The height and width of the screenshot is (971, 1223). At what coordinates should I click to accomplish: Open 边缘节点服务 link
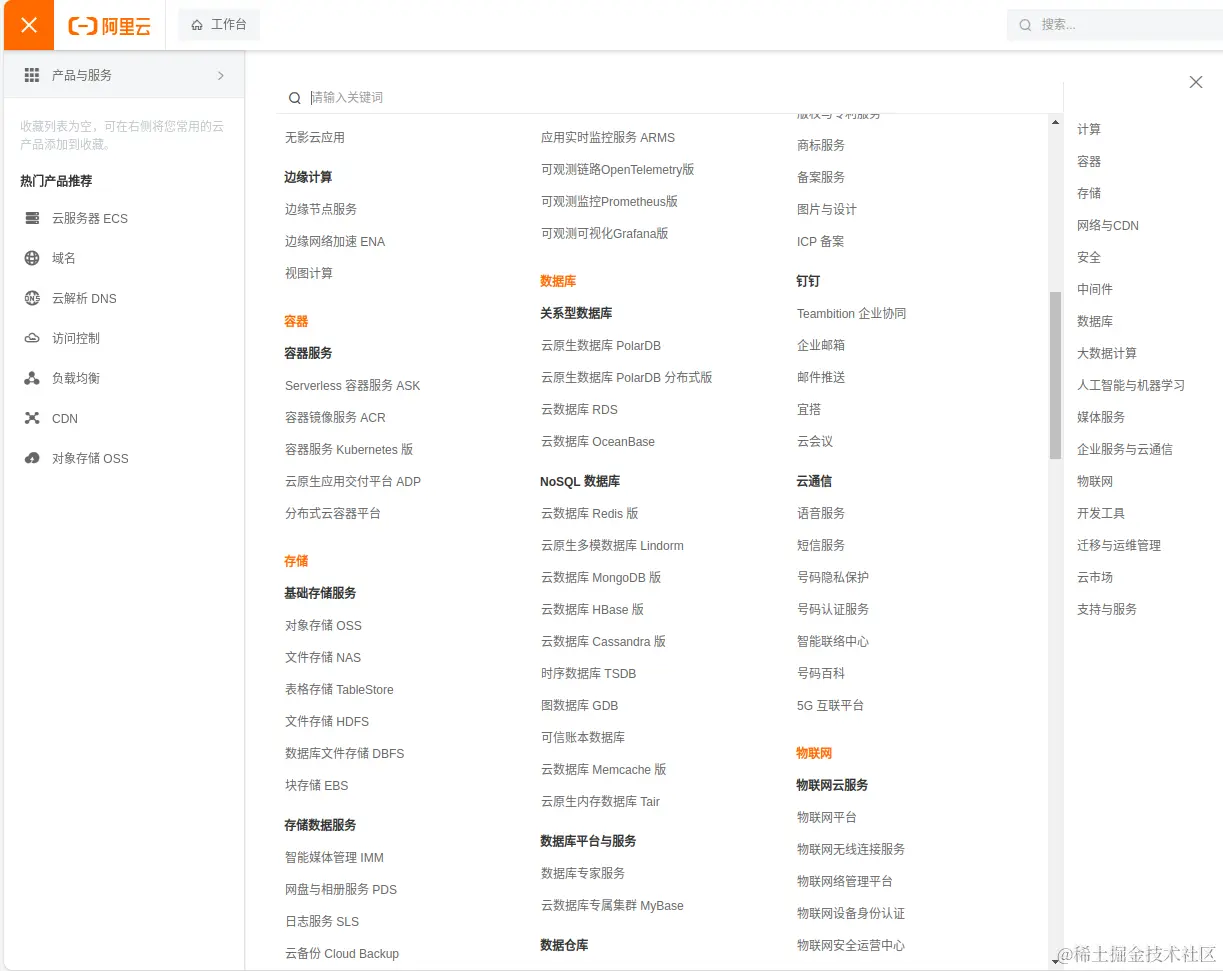321,209
